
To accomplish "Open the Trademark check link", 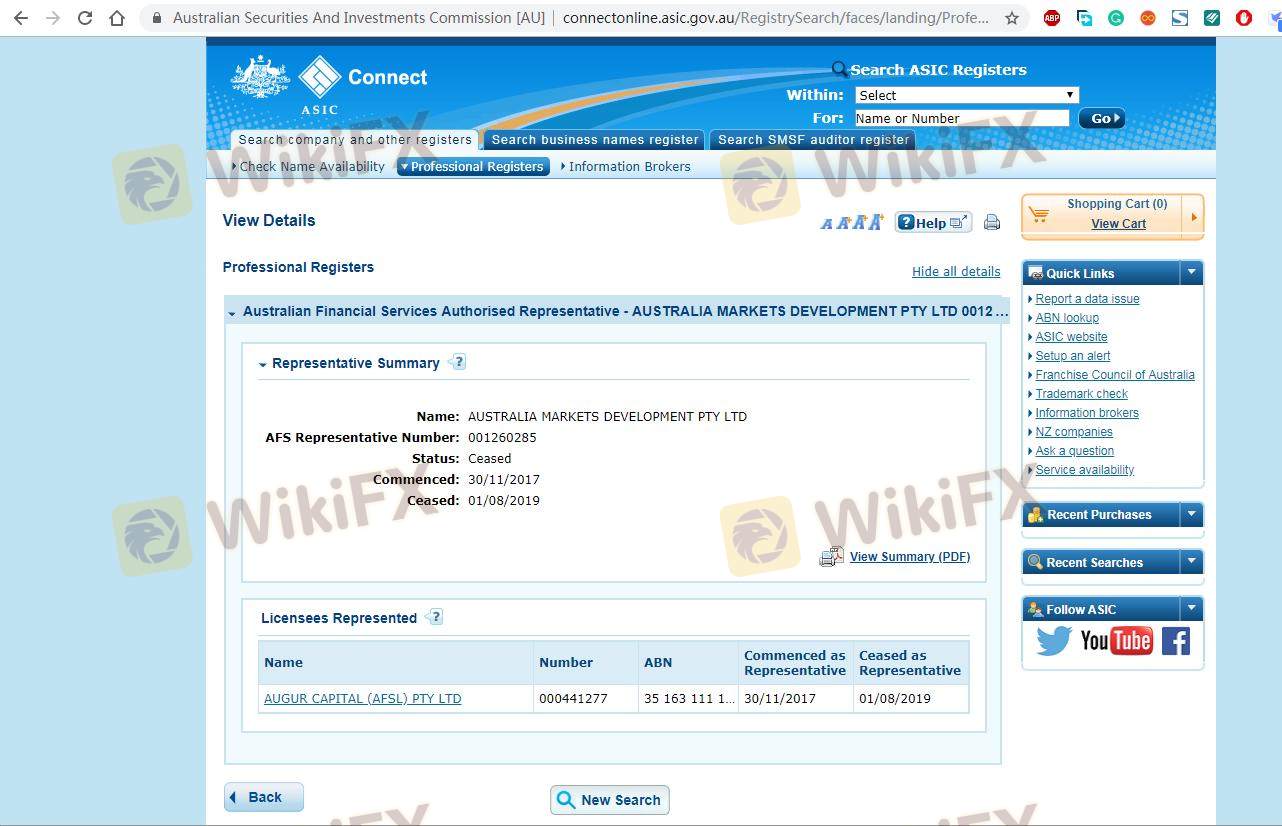I will coord(1081,394).
